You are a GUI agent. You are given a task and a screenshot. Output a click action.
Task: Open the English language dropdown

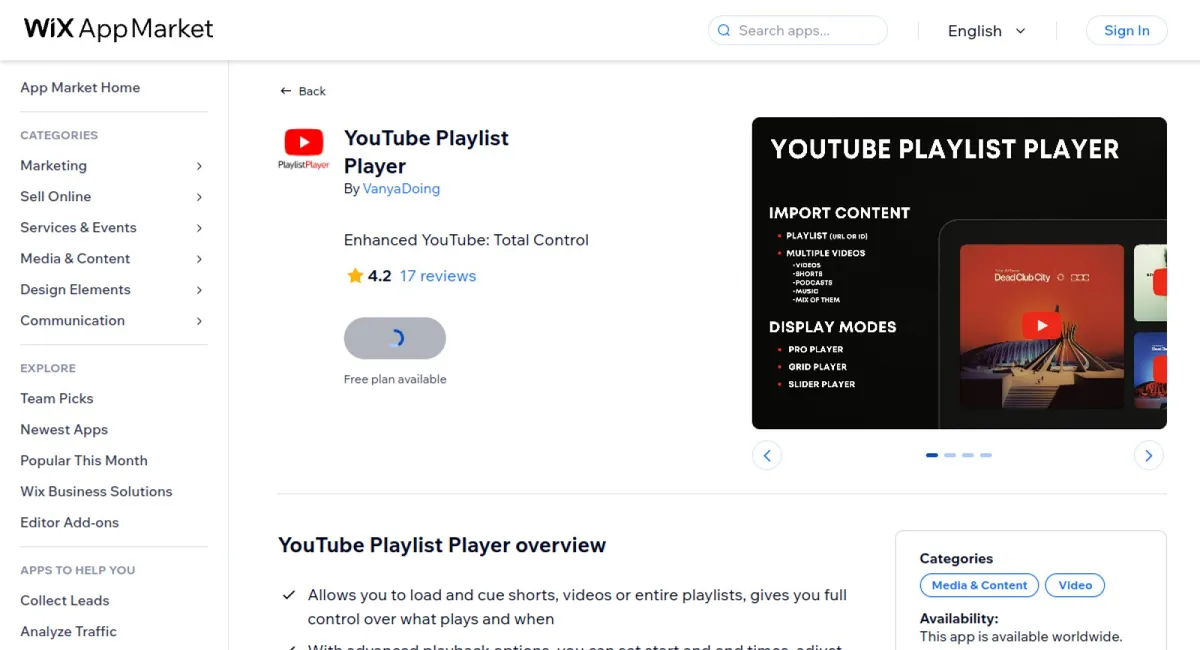point(987,31)
